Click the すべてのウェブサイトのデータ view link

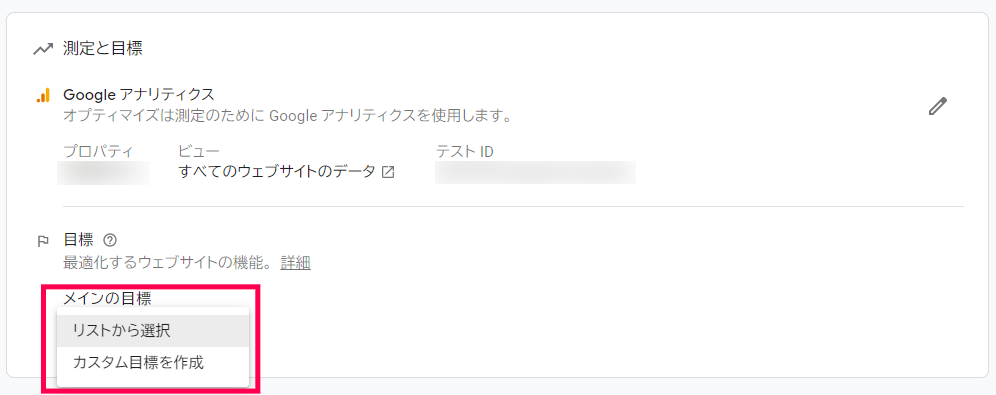pos(278,172)
